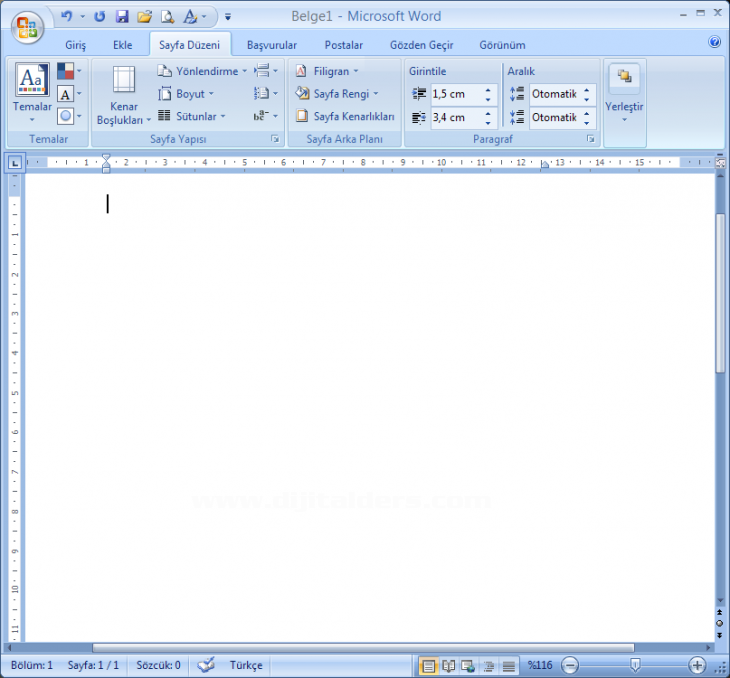Customize the Quick Access Toolbar

pyautogui.click(x=228, y=17)
